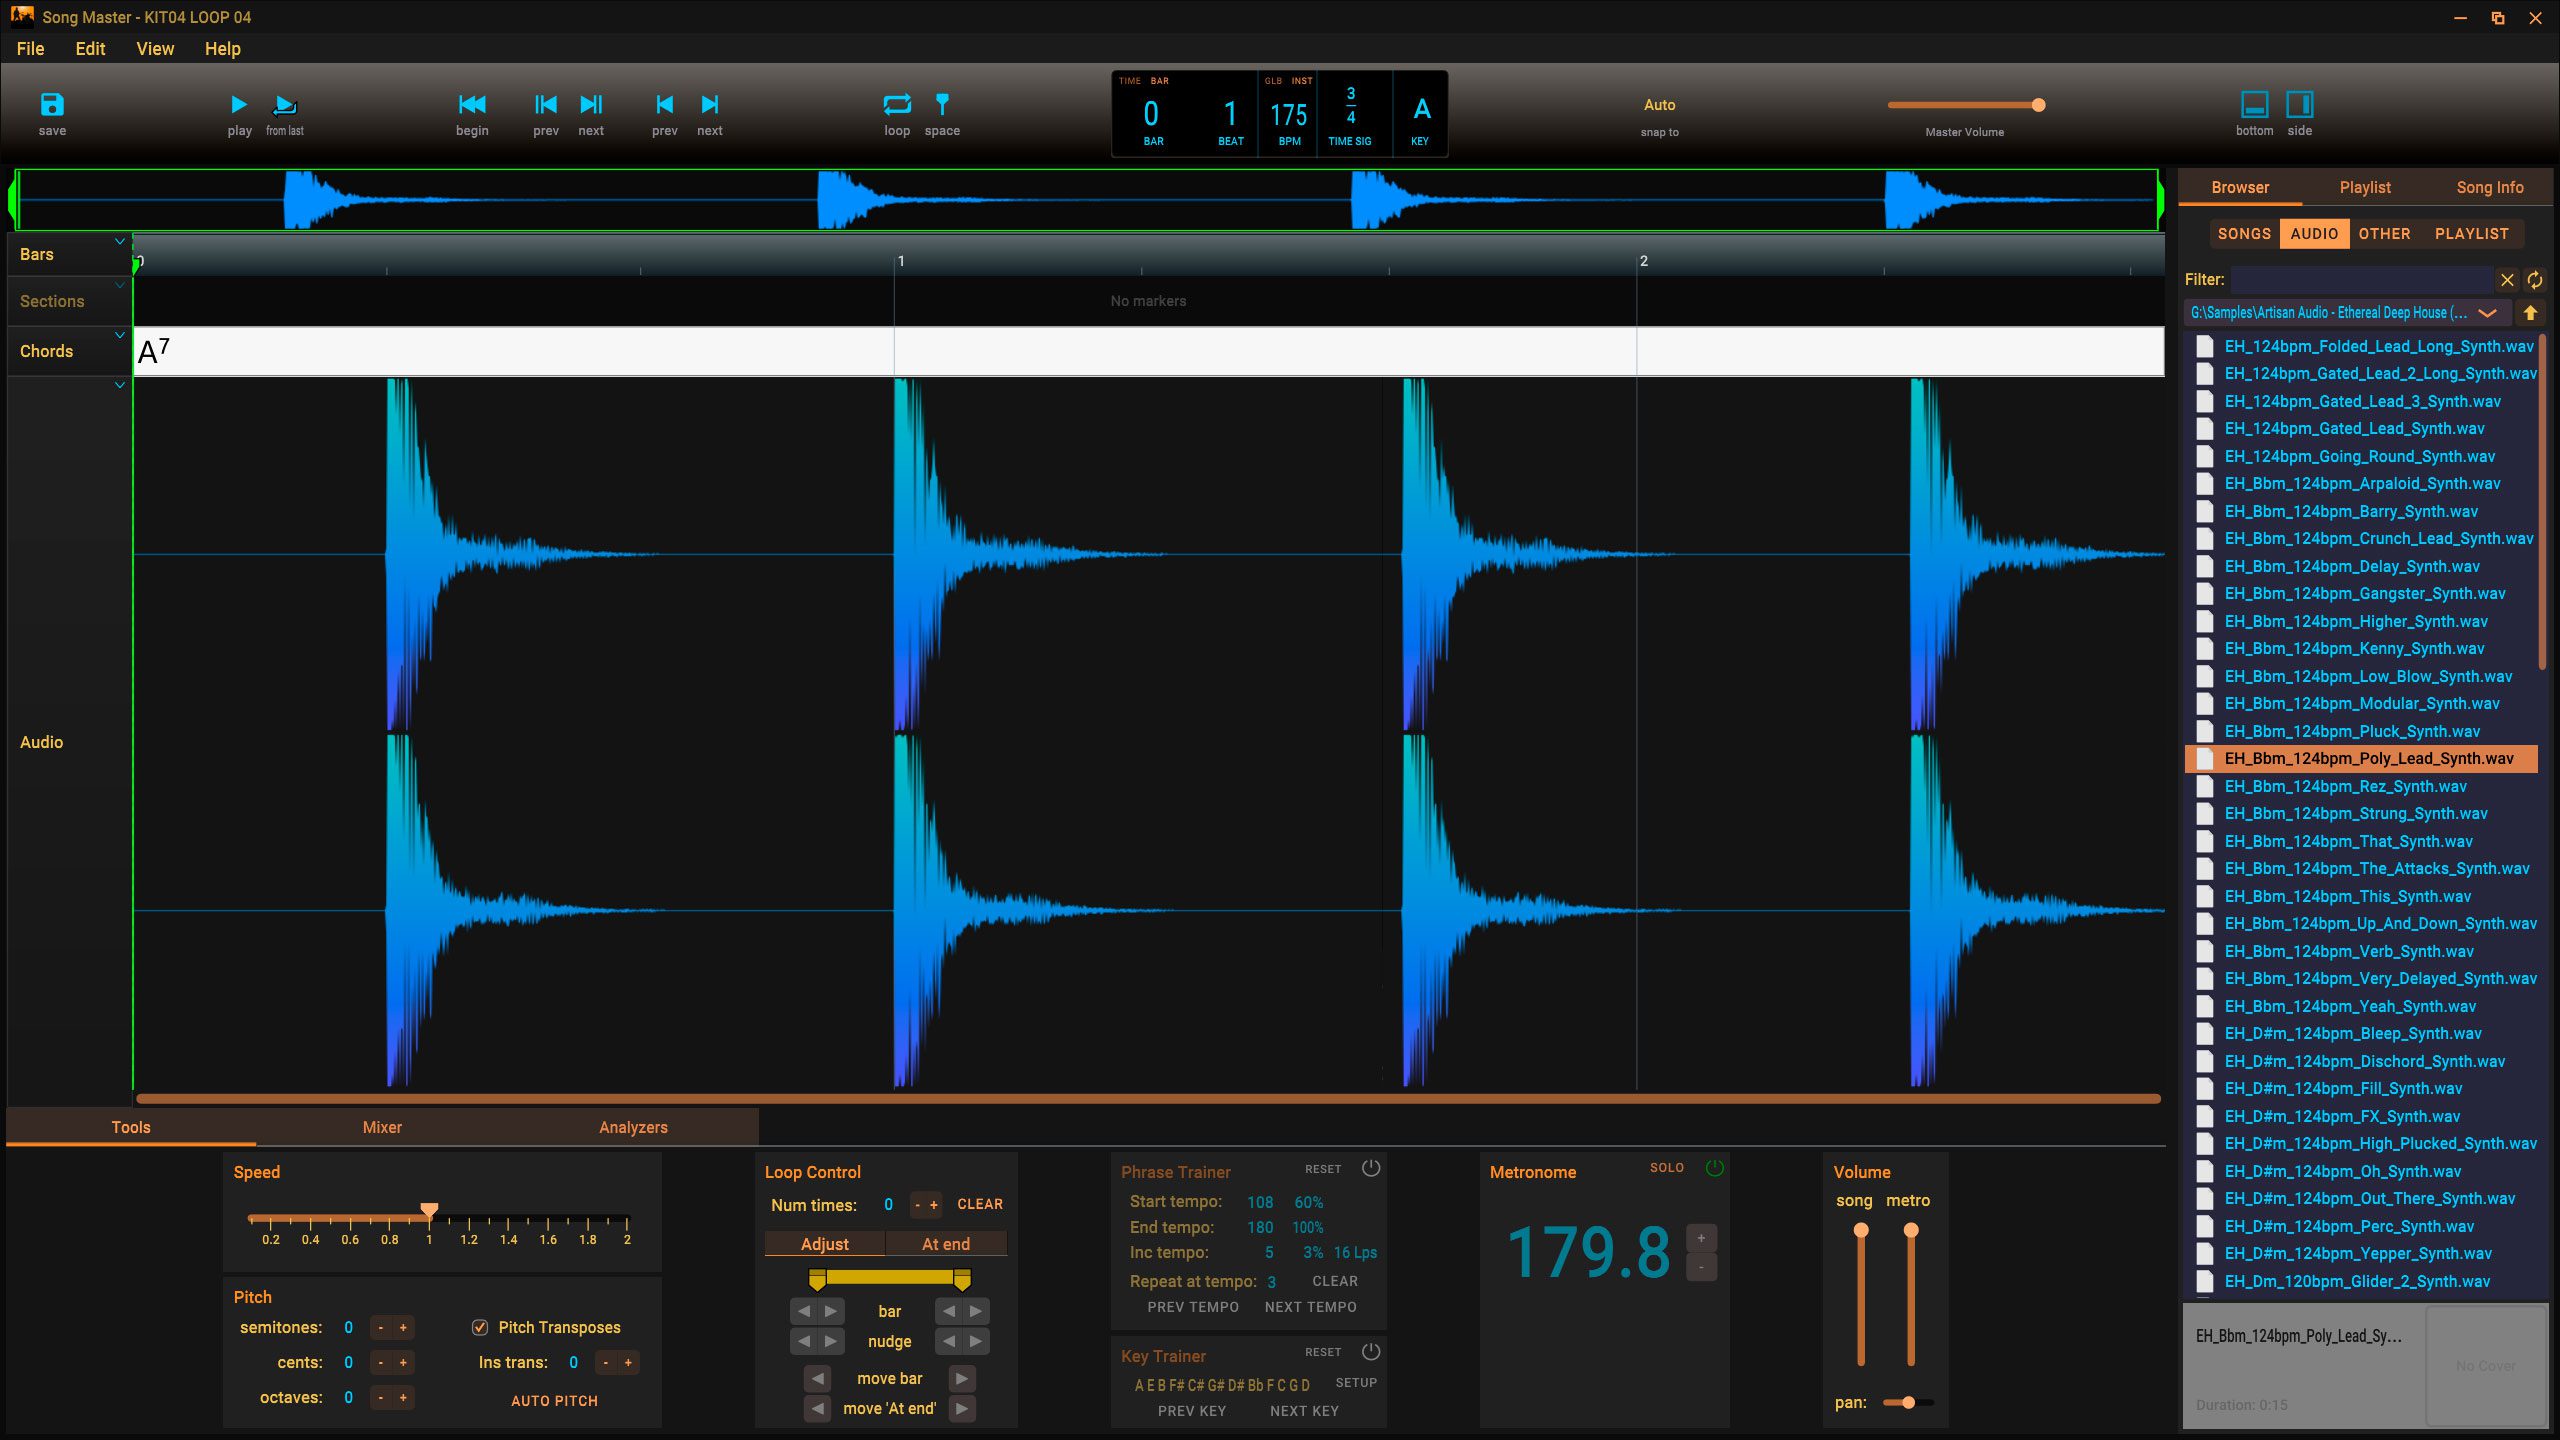The image size is (2560, 1440).
Task: Open the 3/4 time signature selector
Action: 1350,106
